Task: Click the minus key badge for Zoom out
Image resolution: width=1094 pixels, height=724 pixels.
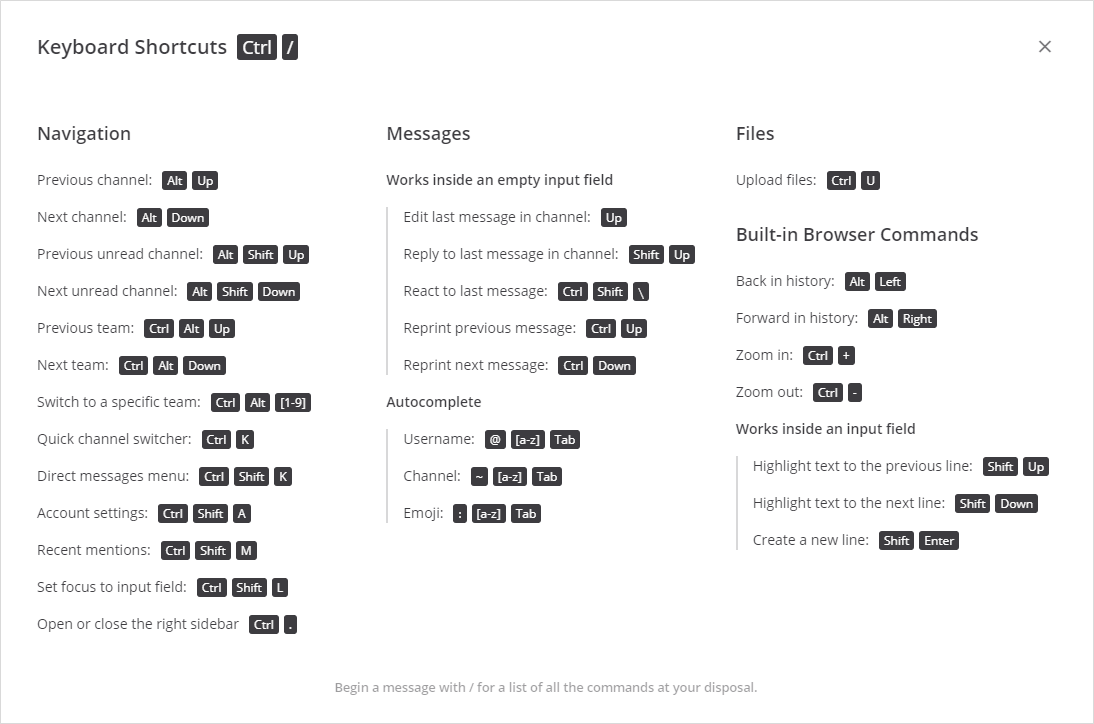Action: (855, 393)
